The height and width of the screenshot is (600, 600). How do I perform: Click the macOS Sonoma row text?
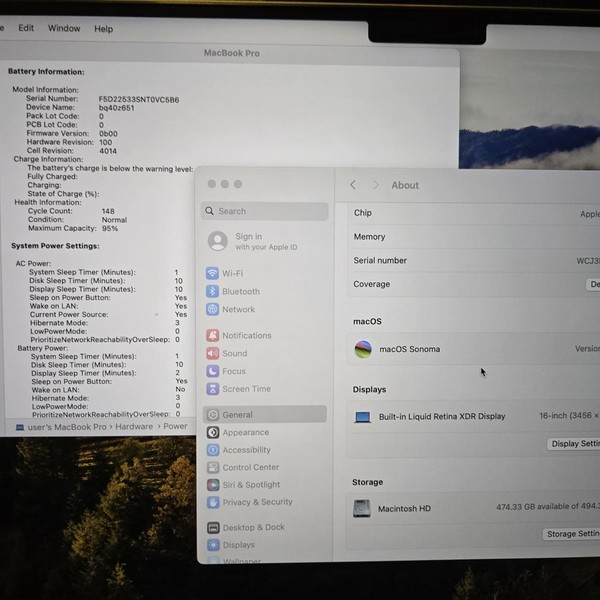tap(409, 349)
